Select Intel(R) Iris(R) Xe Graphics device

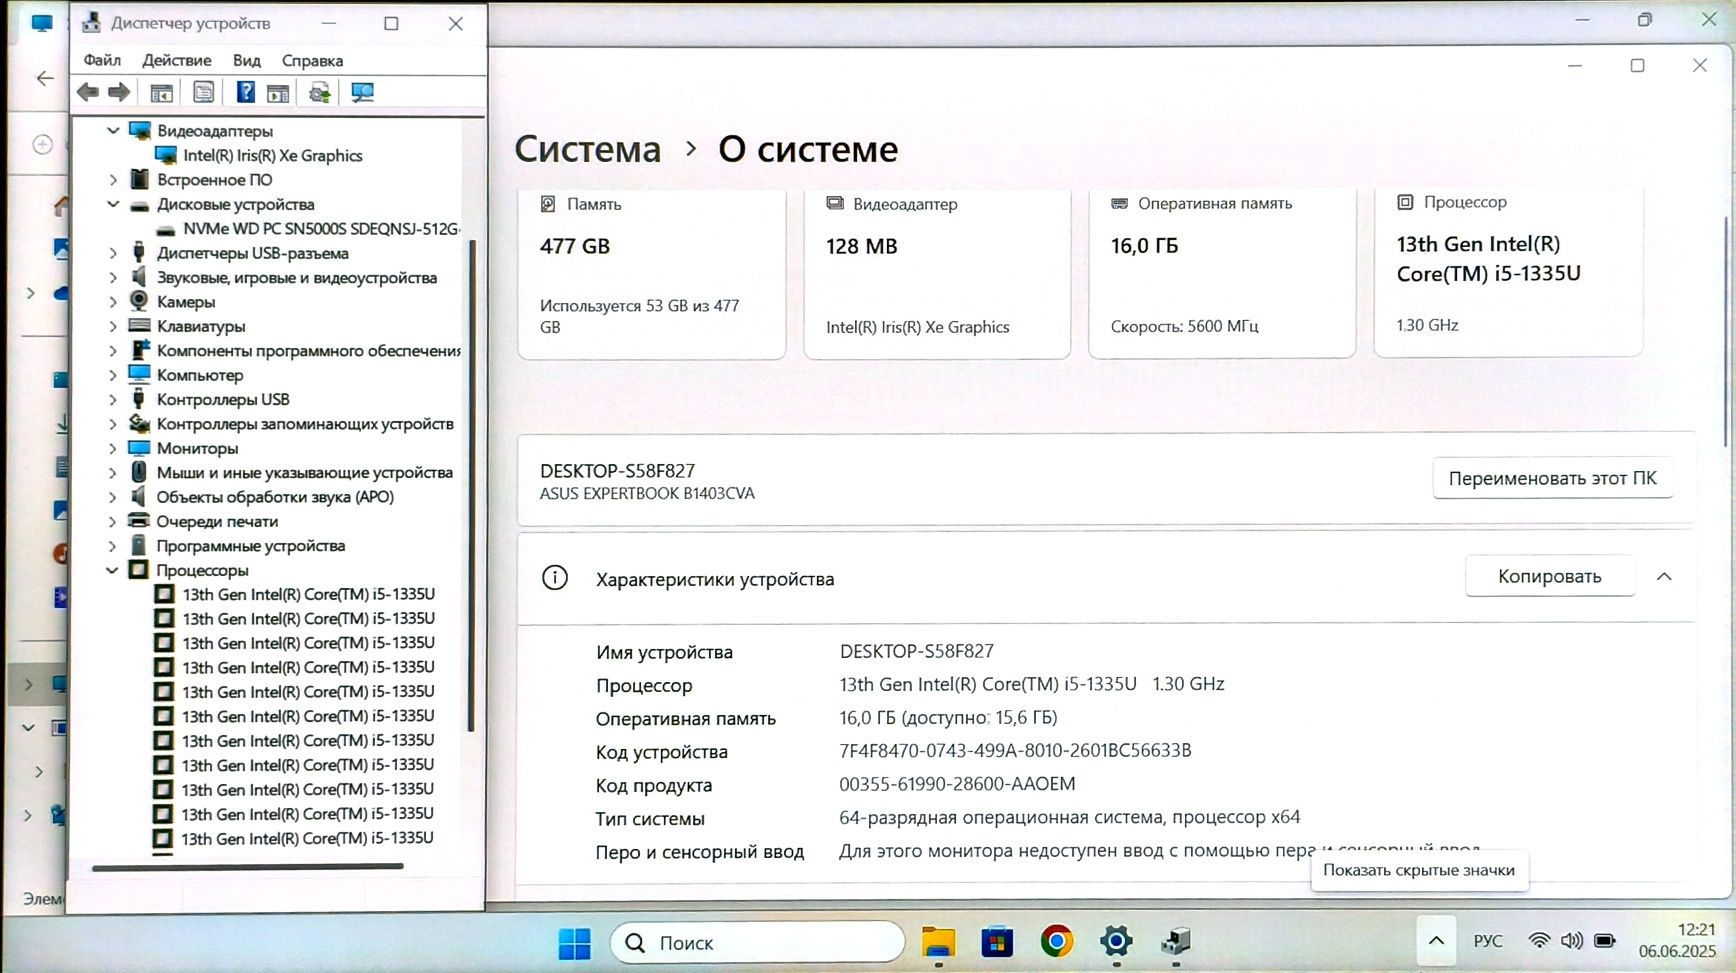coord(272,155)
